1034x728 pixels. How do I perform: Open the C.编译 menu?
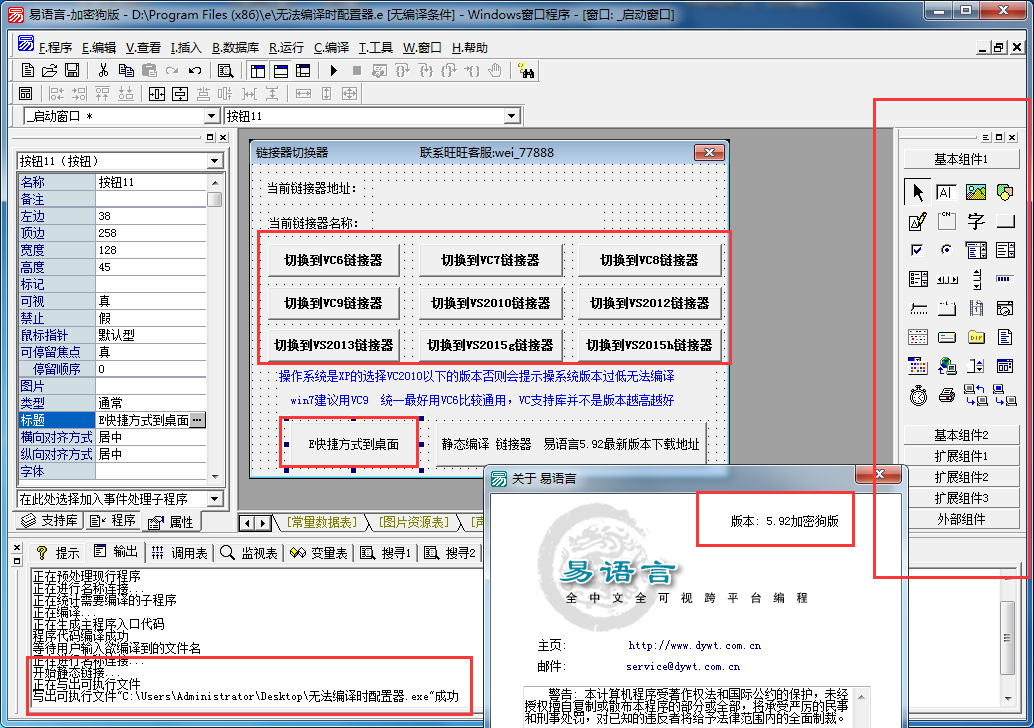[x=332, y=47]
